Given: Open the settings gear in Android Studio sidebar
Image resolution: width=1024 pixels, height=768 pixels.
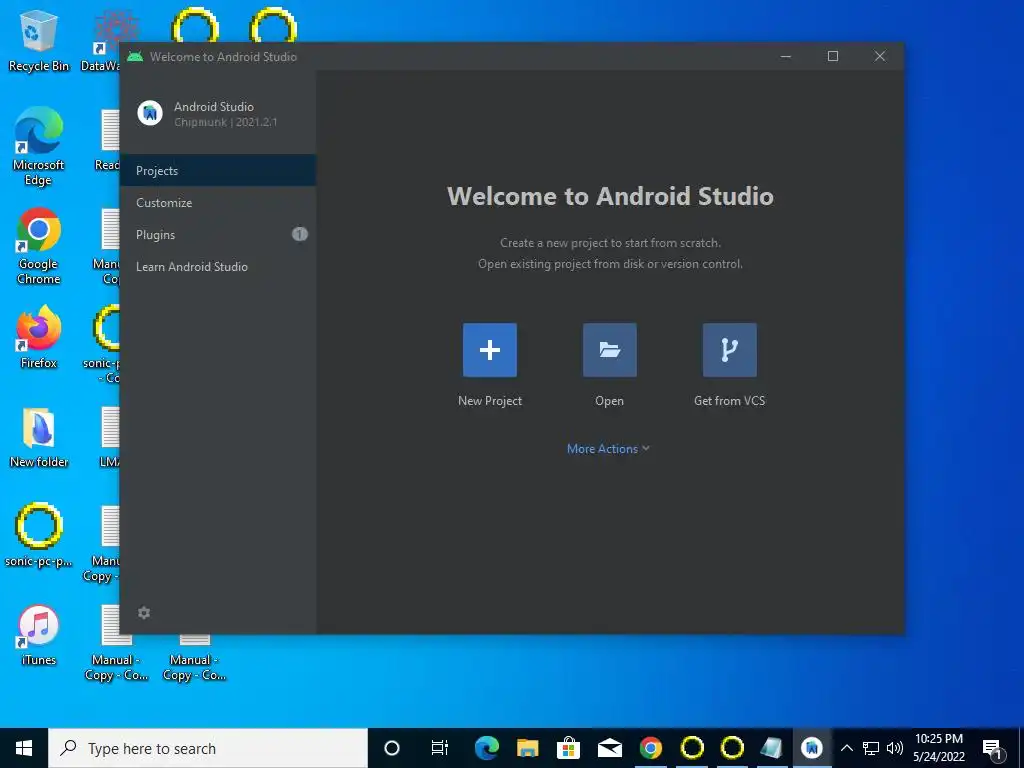Looking at the screenshot, I should pos(144,613).
